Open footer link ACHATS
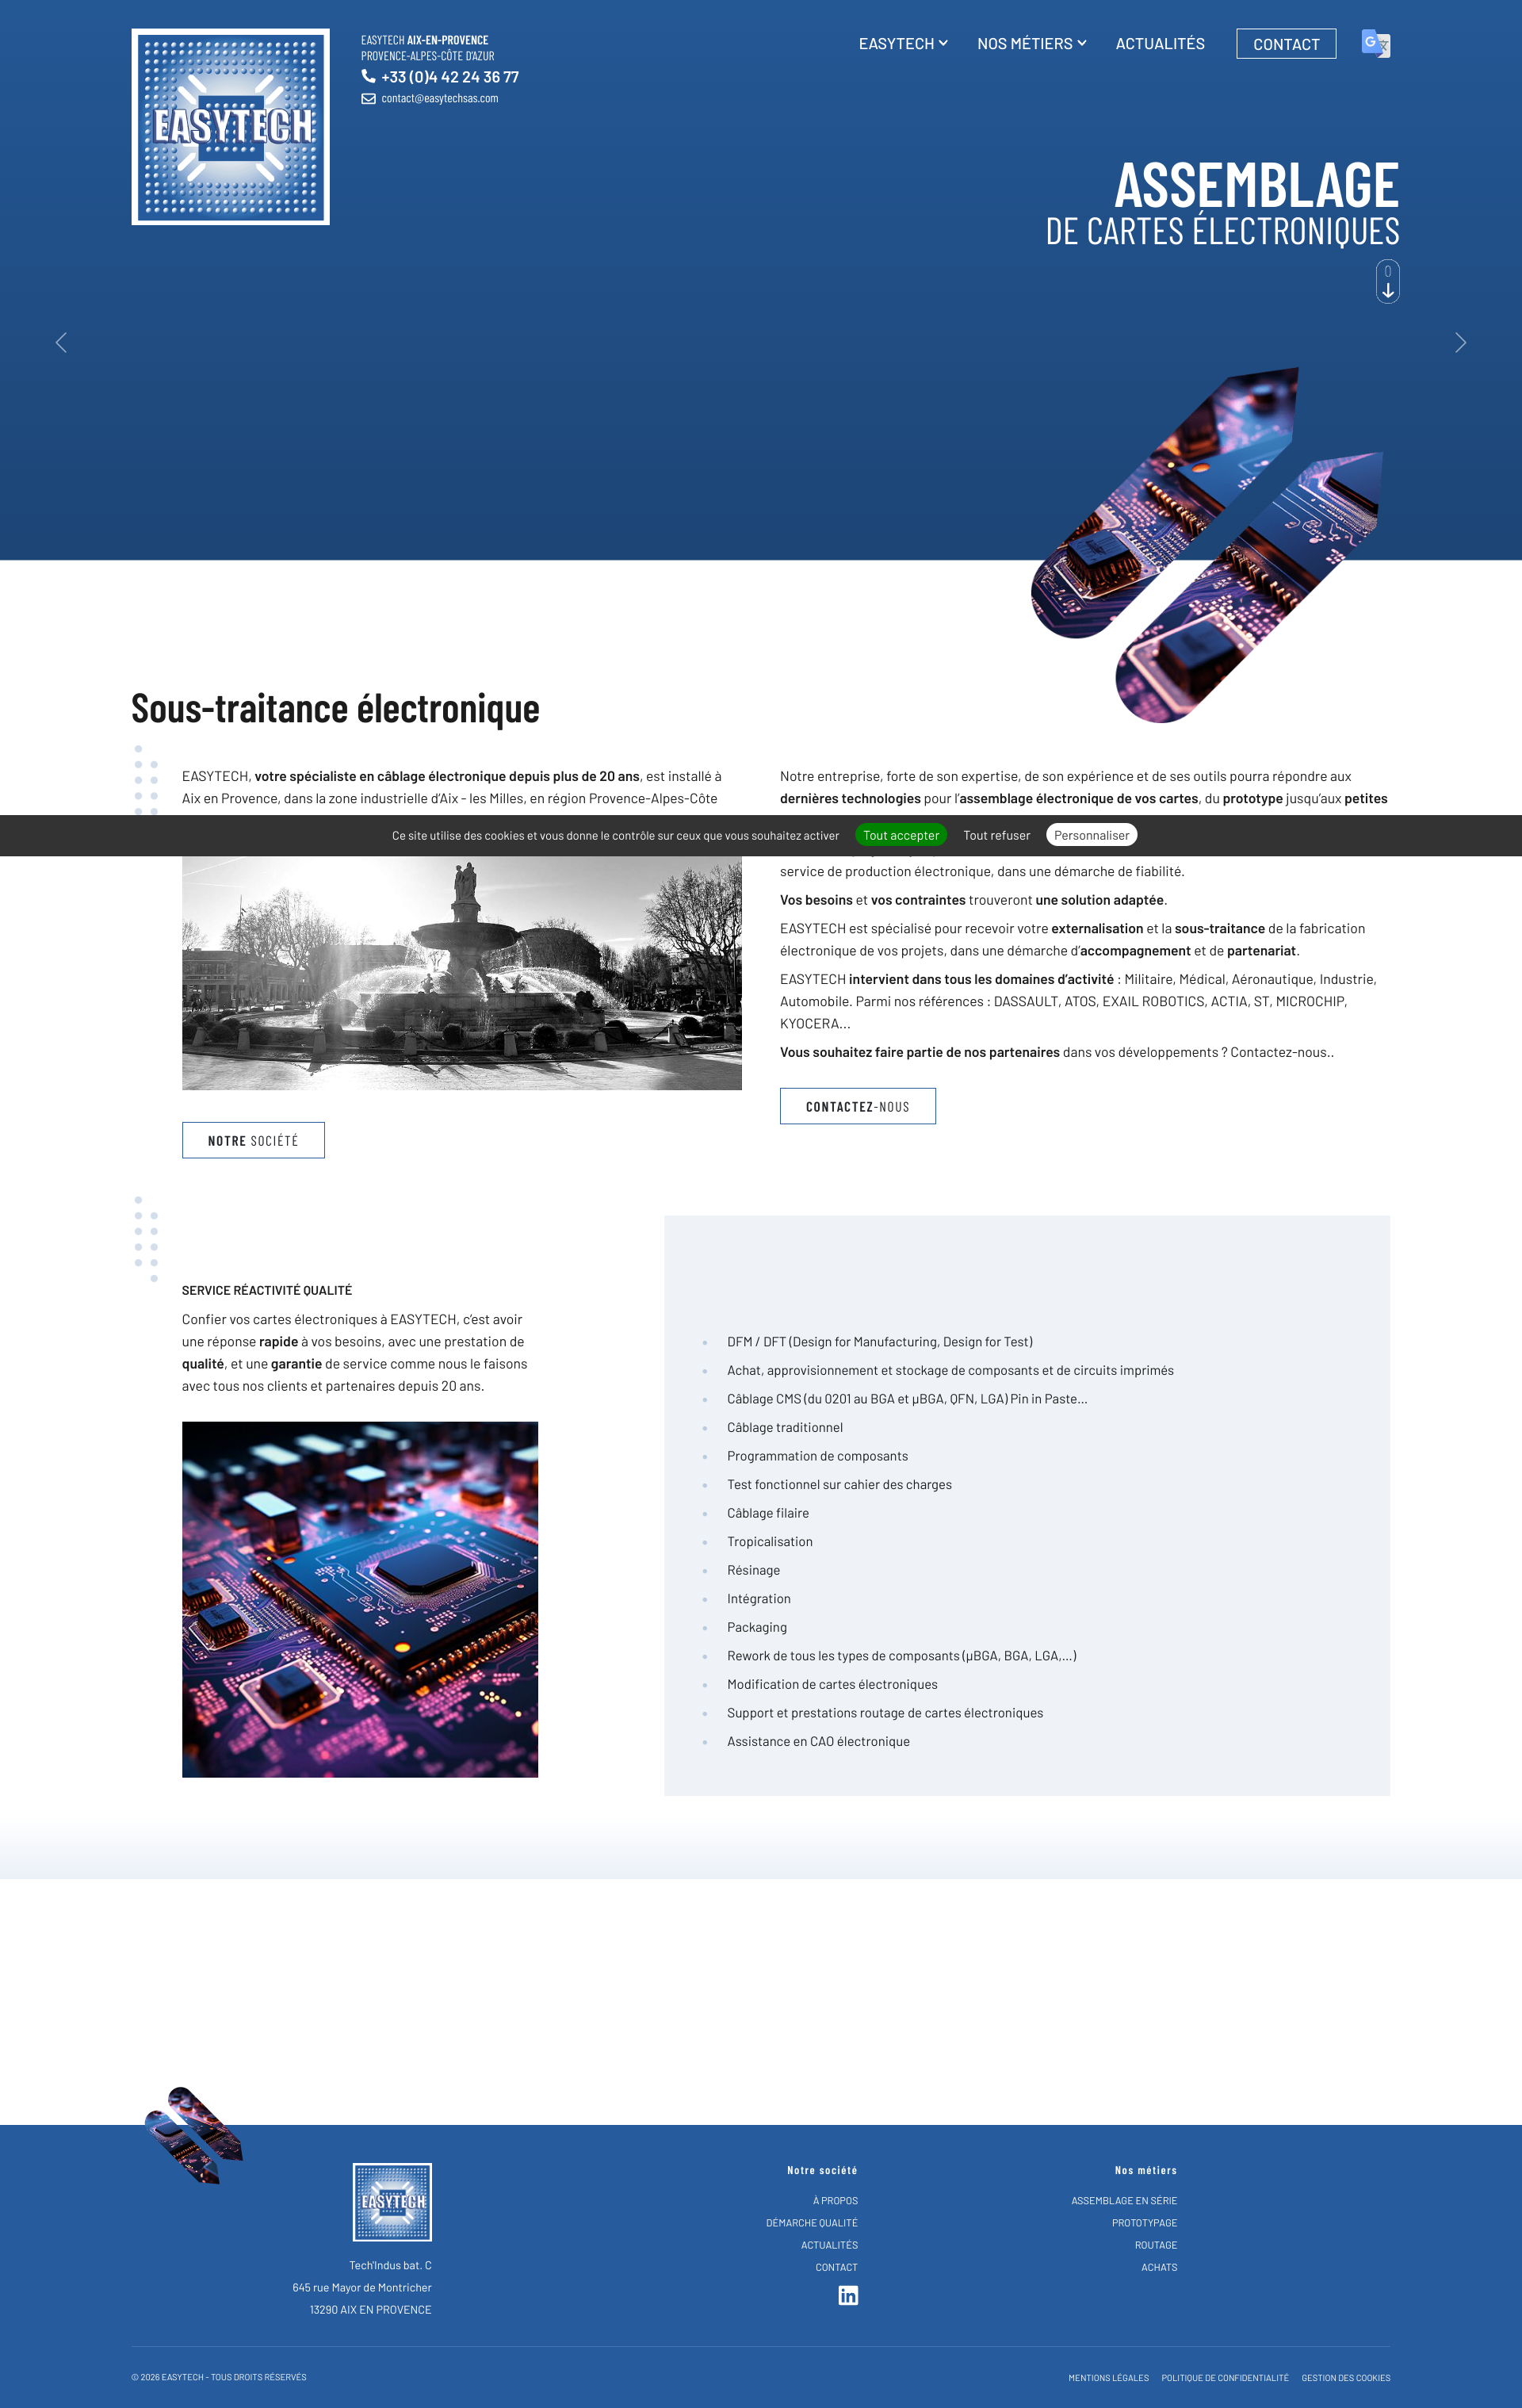Viewport: 1522px width, 2408px height. (x=1159, y=2267)
